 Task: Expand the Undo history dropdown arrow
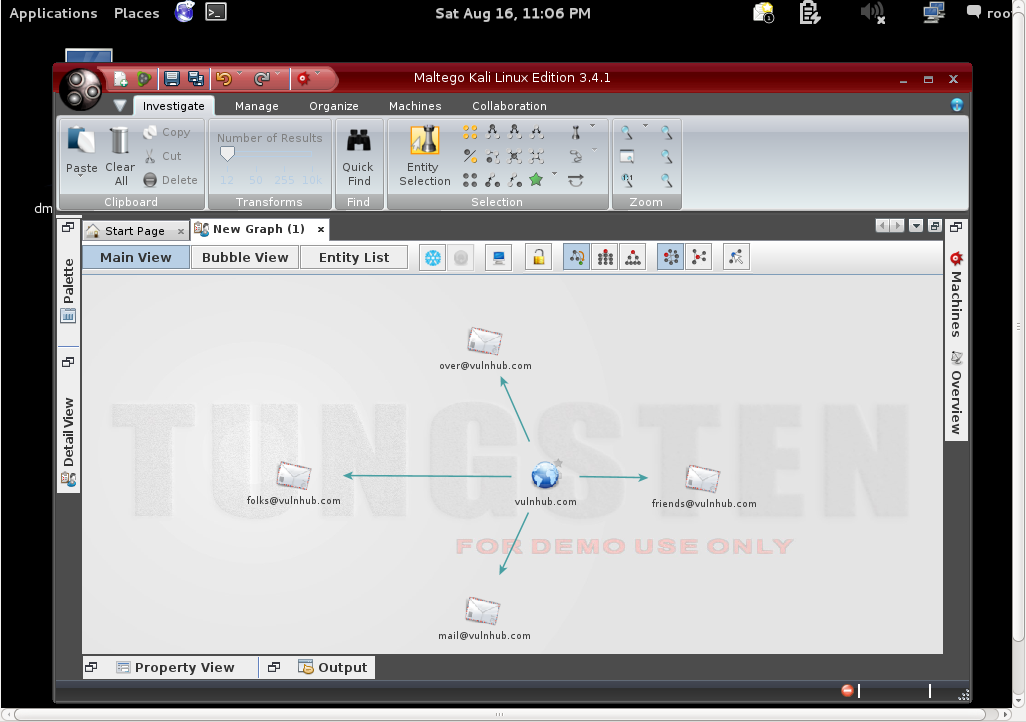239,73
